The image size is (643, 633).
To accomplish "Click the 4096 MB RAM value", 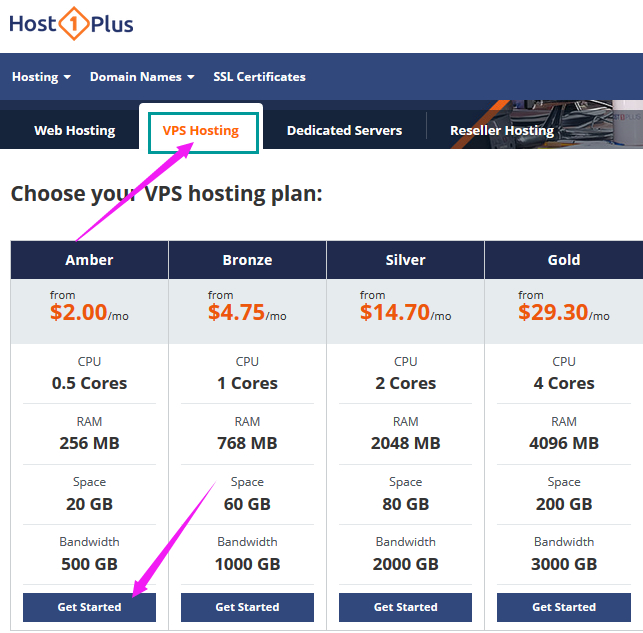I will pyautogui.click(x=564, y=443).
